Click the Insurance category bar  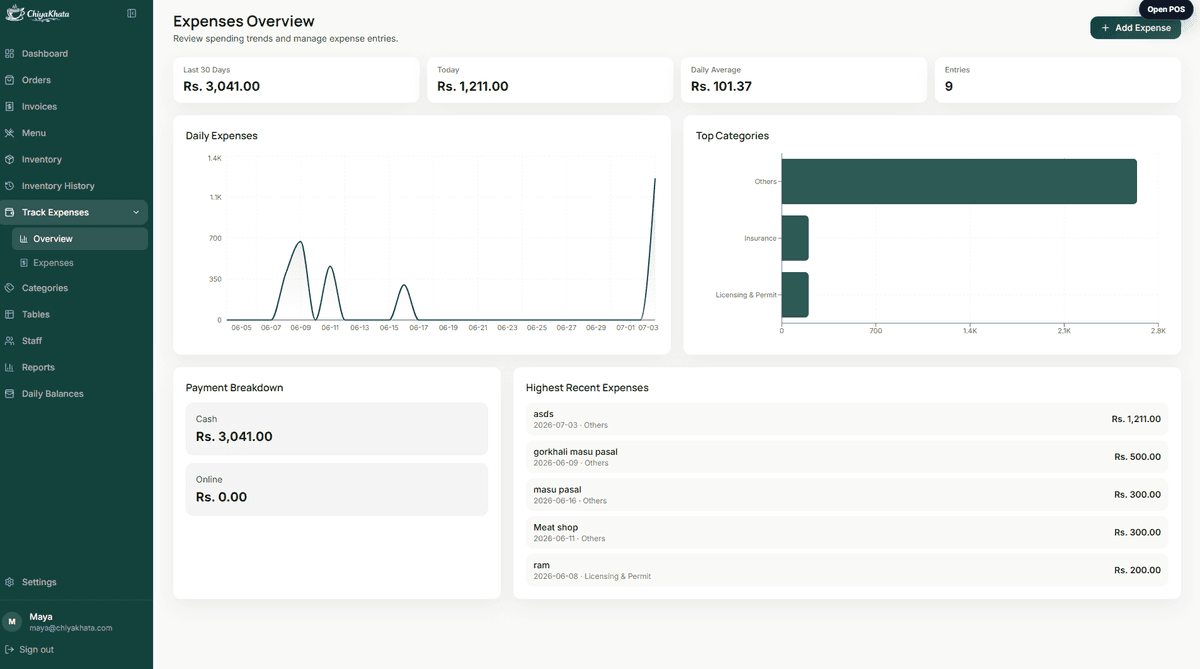coord(795,238)
